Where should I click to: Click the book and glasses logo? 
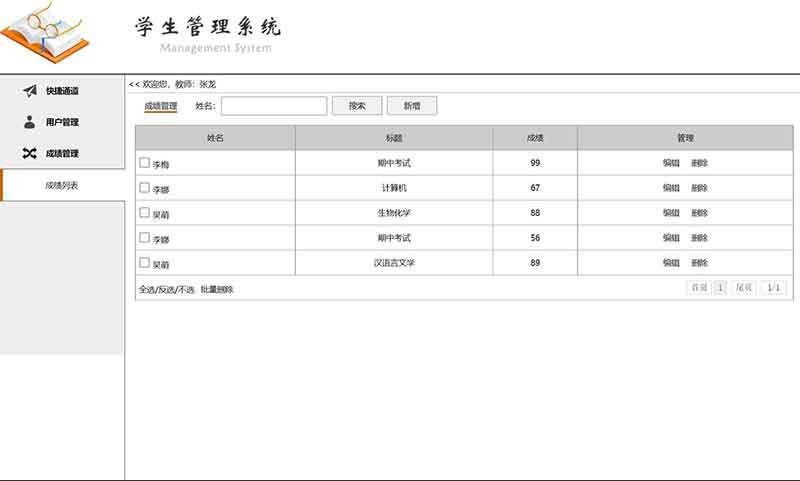pyautogui.click(x=45, y=32)
